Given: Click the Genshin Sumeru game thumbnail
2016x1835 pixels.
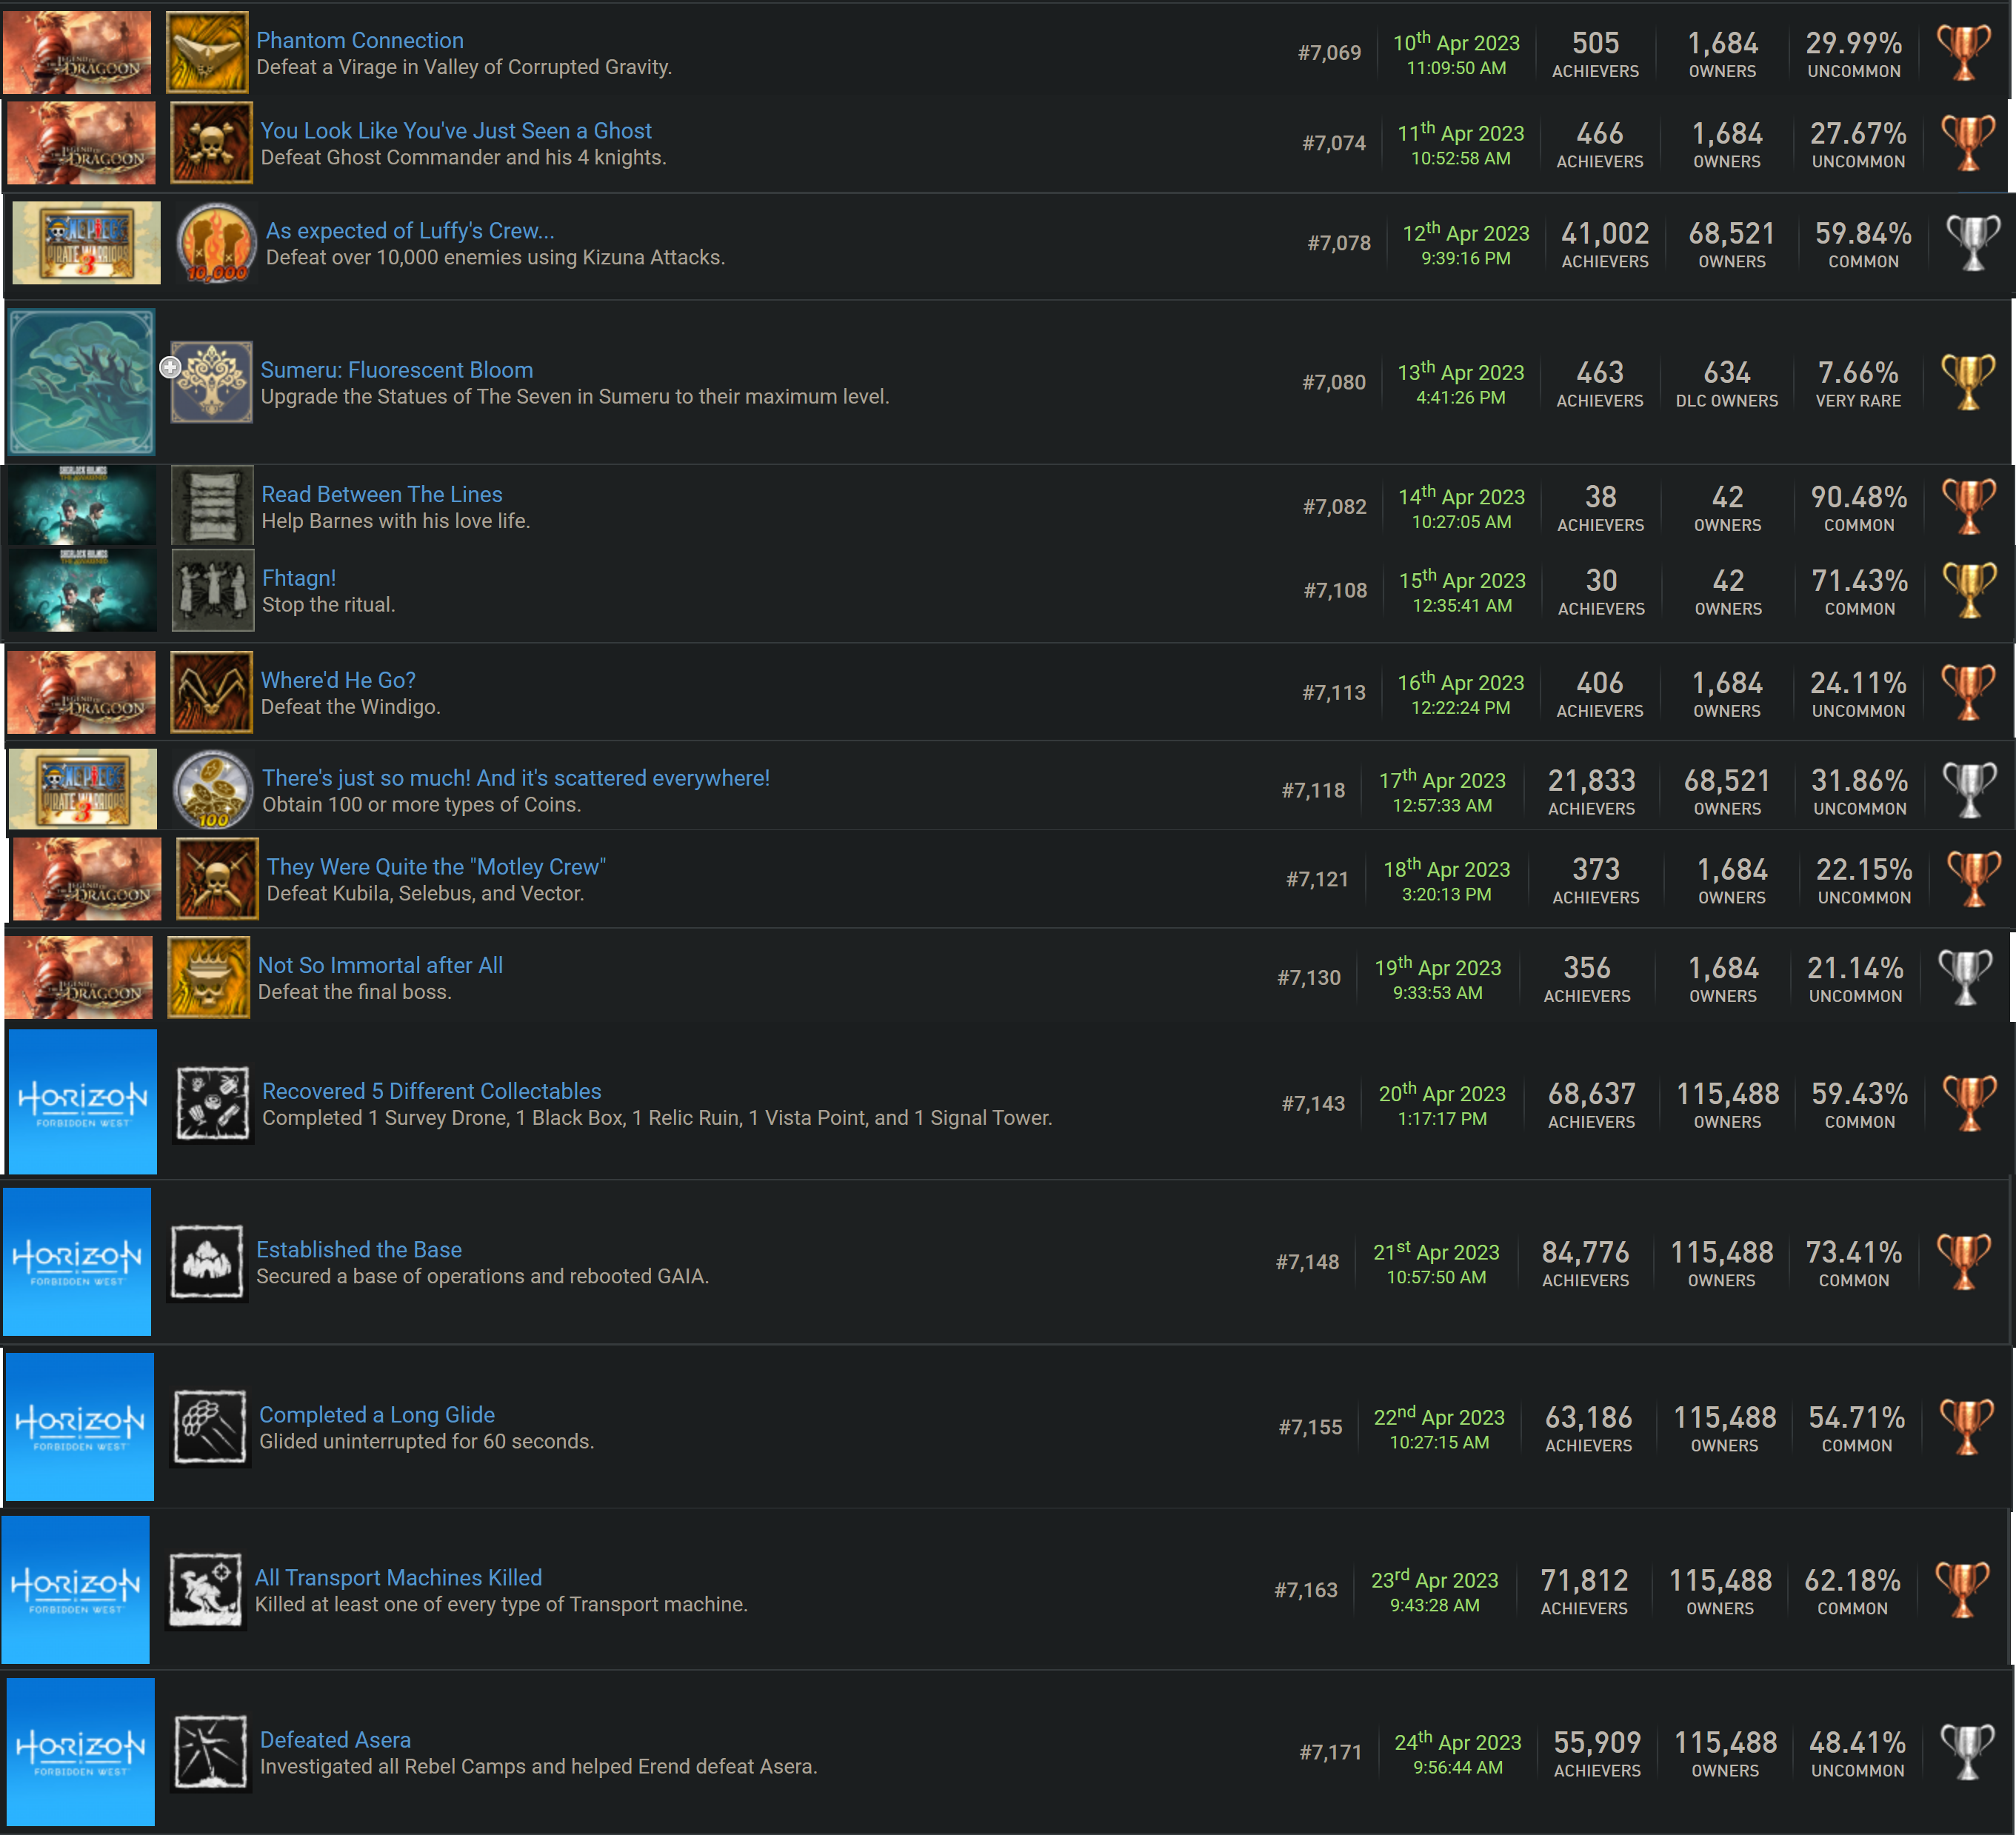Looking at the screenshot, I should [82, 381].
